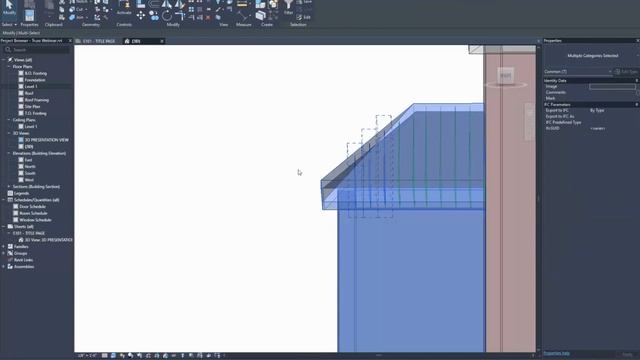The height and width of the screenshot is (360, 640).
Task: Select the Mirror Pick Axis tool
Action: click(167, 4)
